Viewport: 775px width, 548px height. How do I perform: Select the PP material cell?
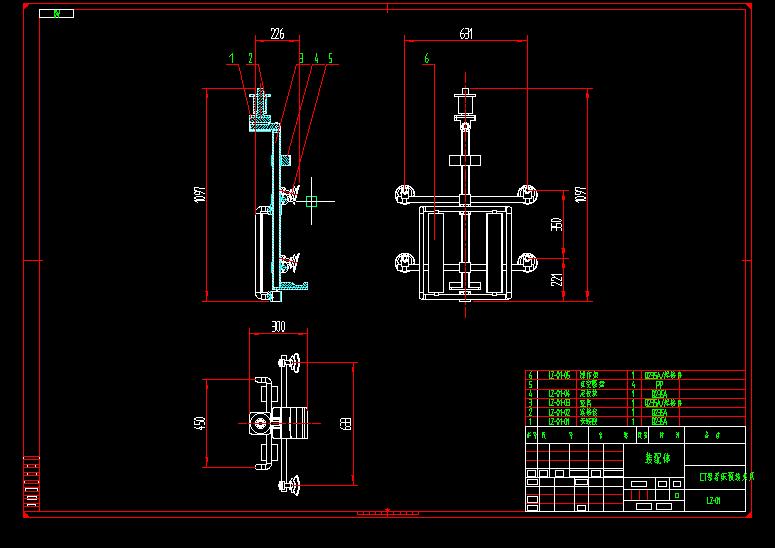659,384
